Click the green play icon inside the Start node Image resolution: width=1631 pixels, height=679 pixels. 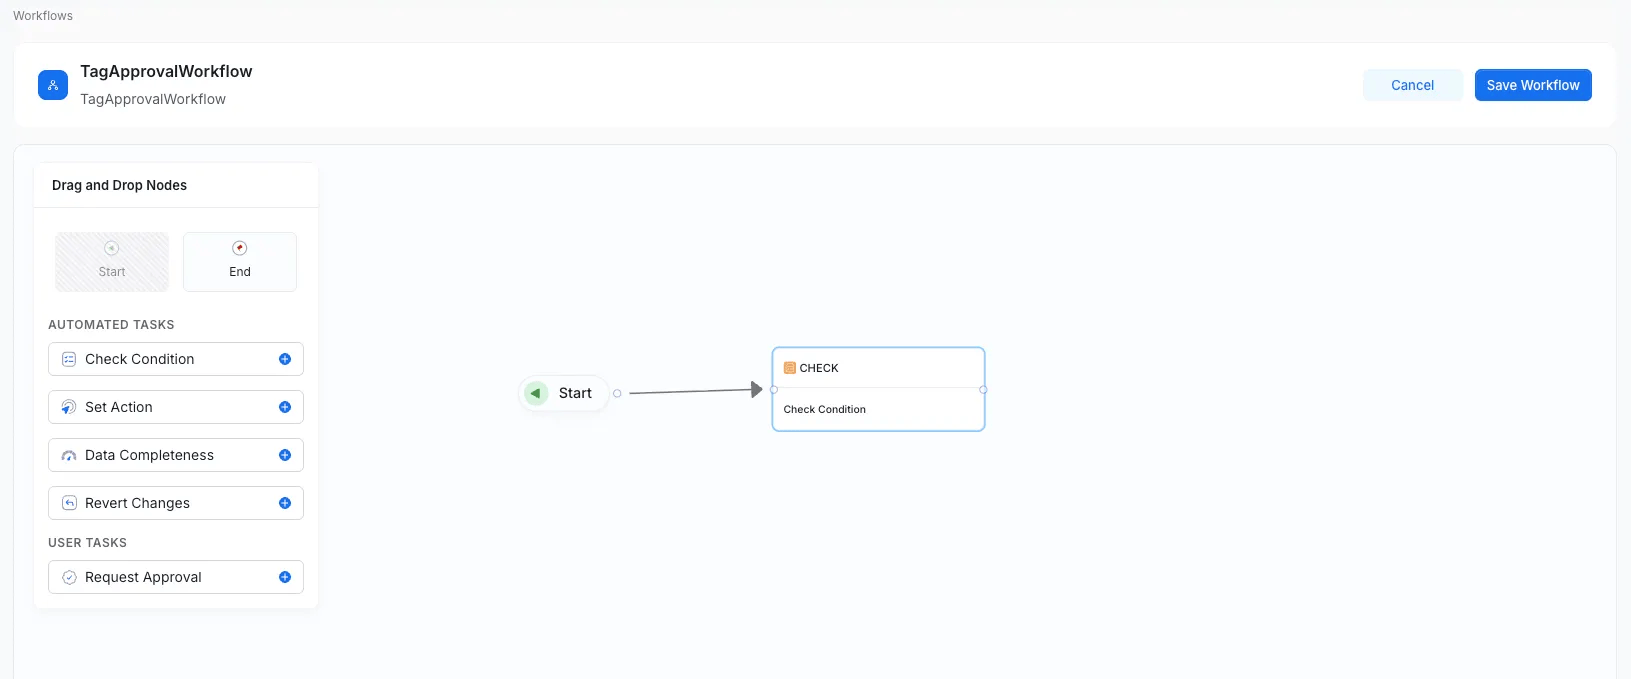click(536, 393)
